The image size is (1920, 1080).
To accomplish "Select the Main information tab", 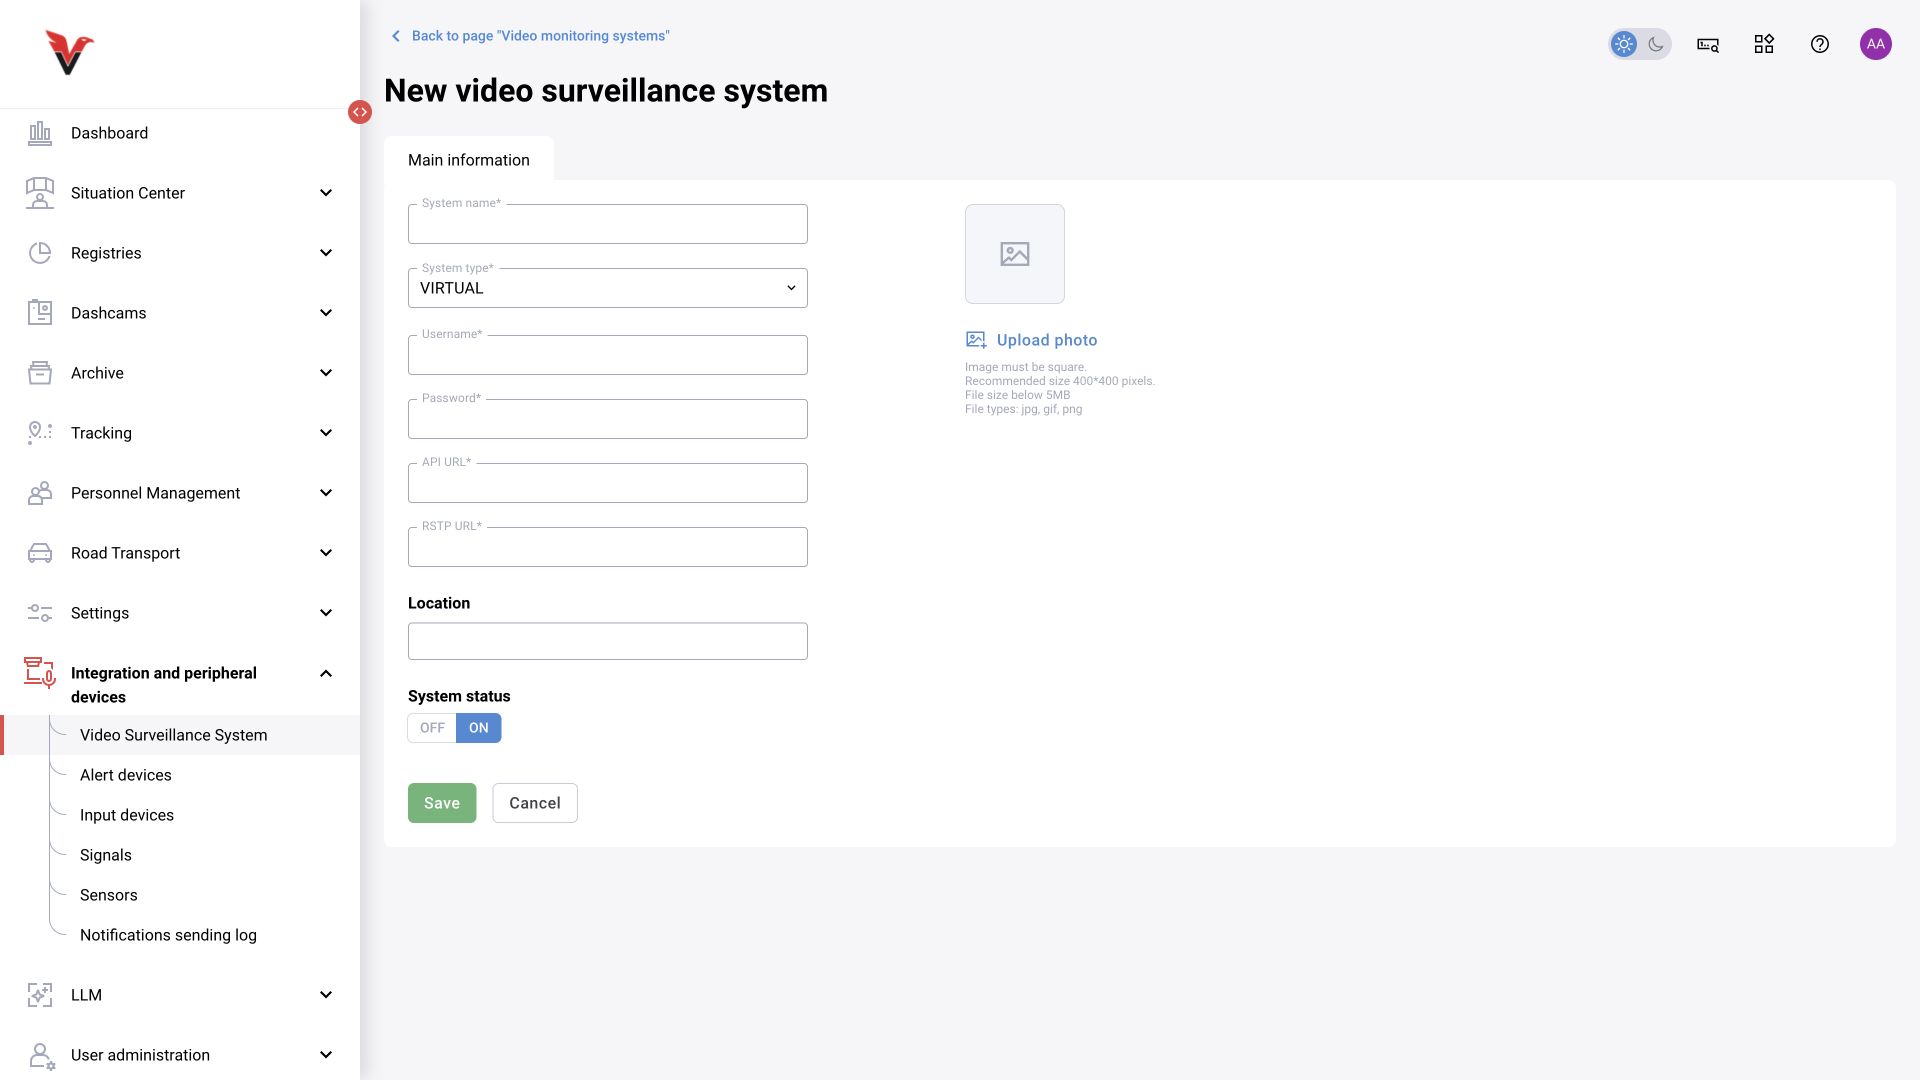I will (469, 160).
